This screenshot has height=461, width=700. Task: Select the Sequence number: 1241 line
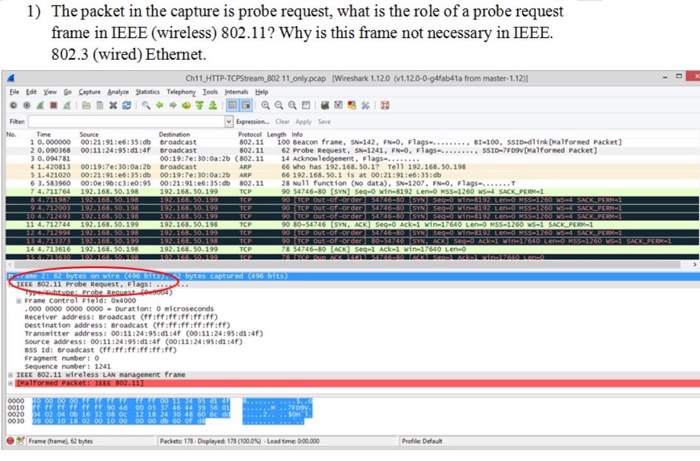[x=67, y=366]
